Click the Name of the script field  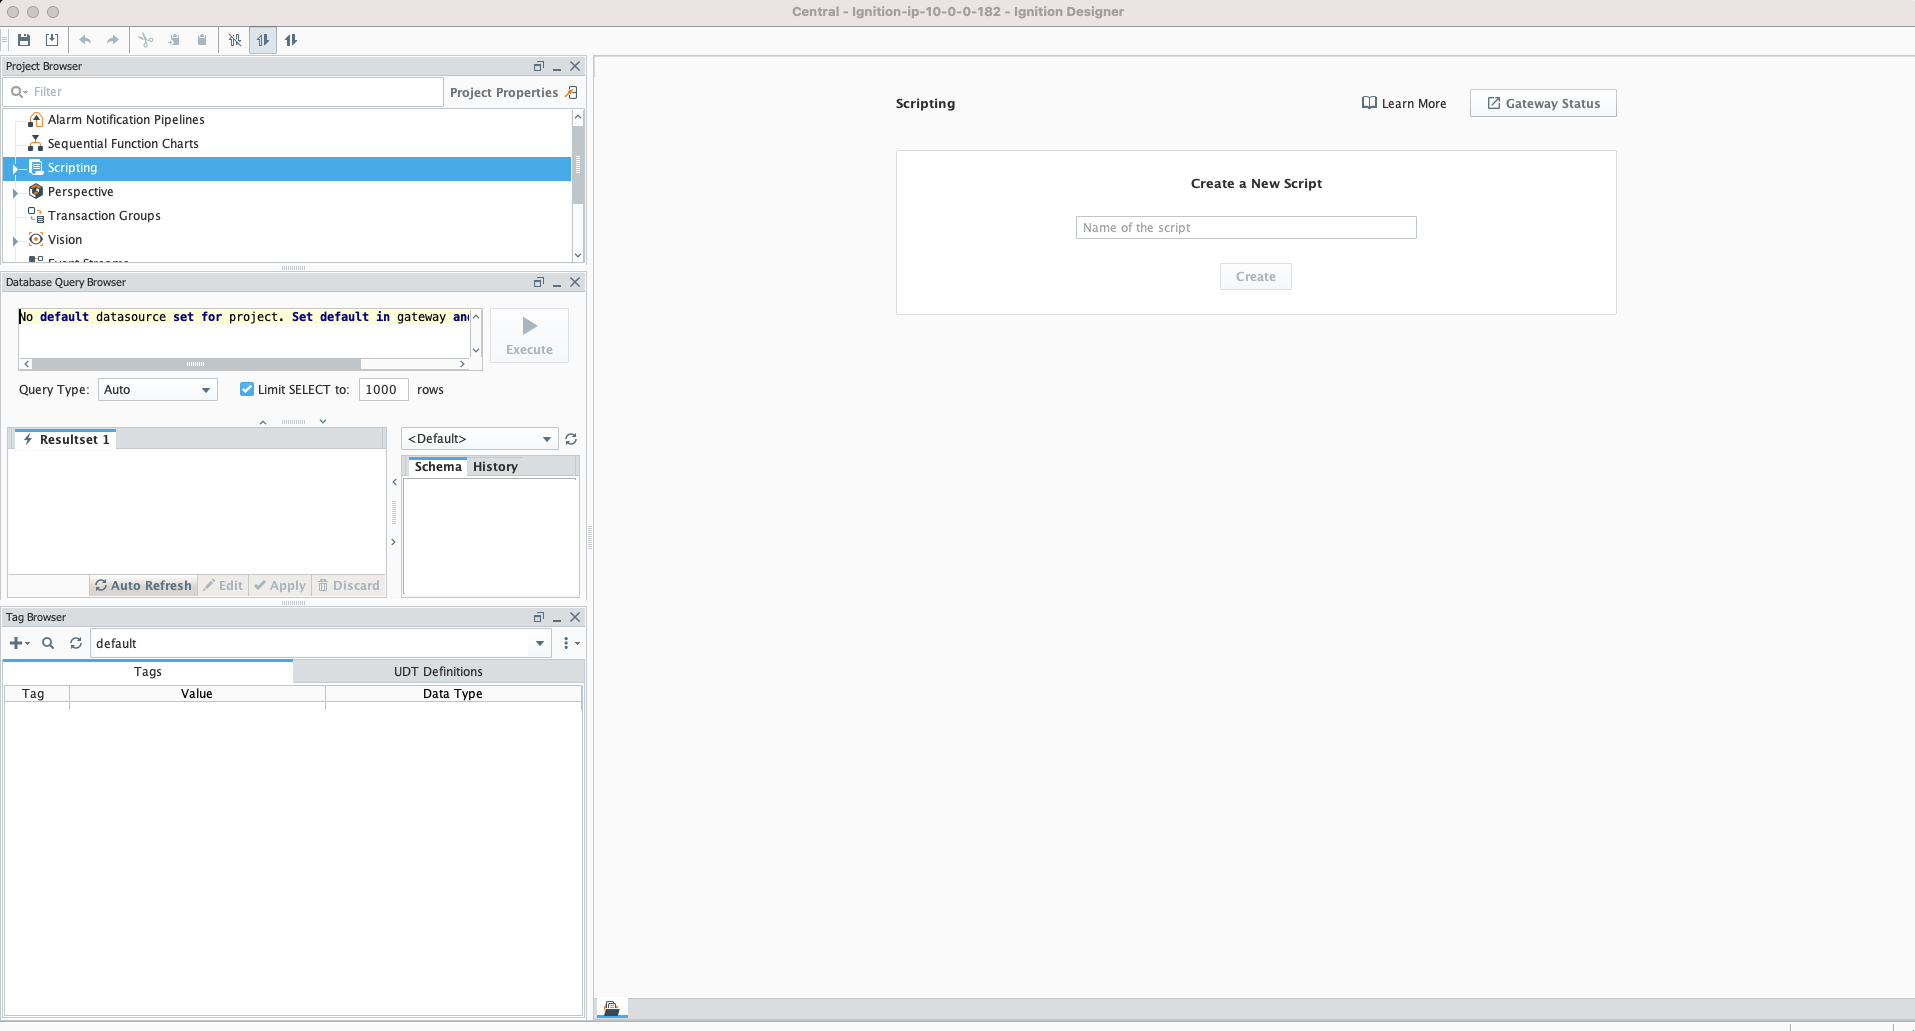point(1246,227)
